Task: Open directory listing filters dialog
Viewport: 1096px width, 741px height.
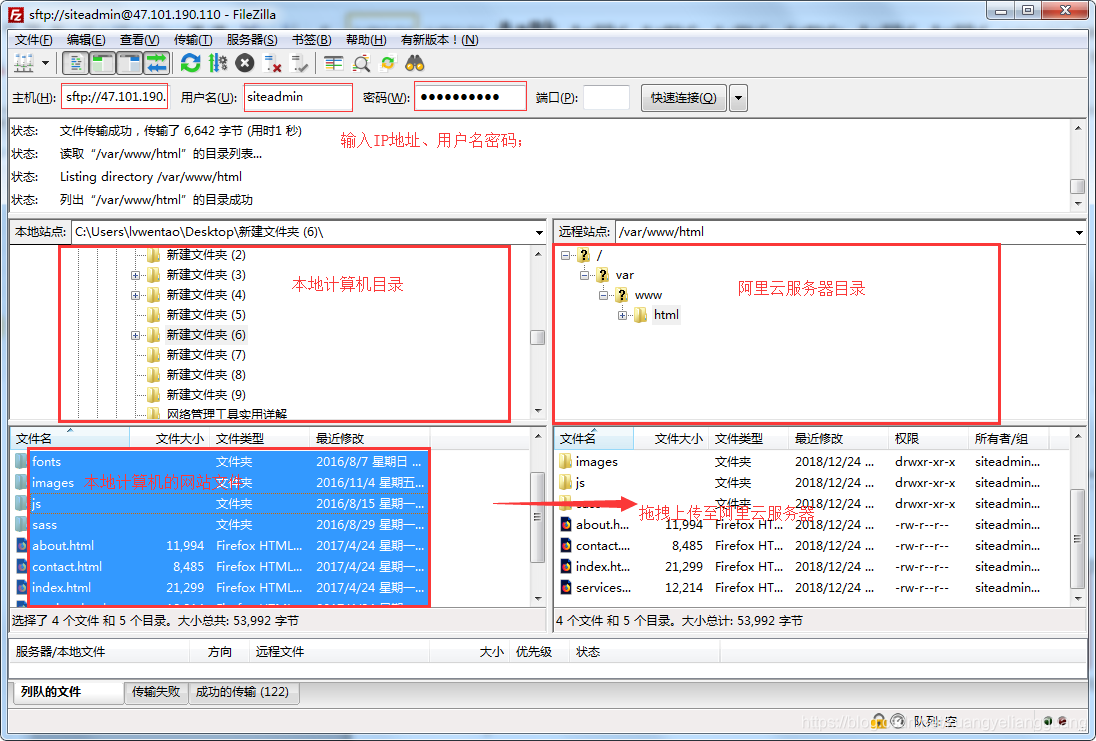Action: click(x=333, y=63)
